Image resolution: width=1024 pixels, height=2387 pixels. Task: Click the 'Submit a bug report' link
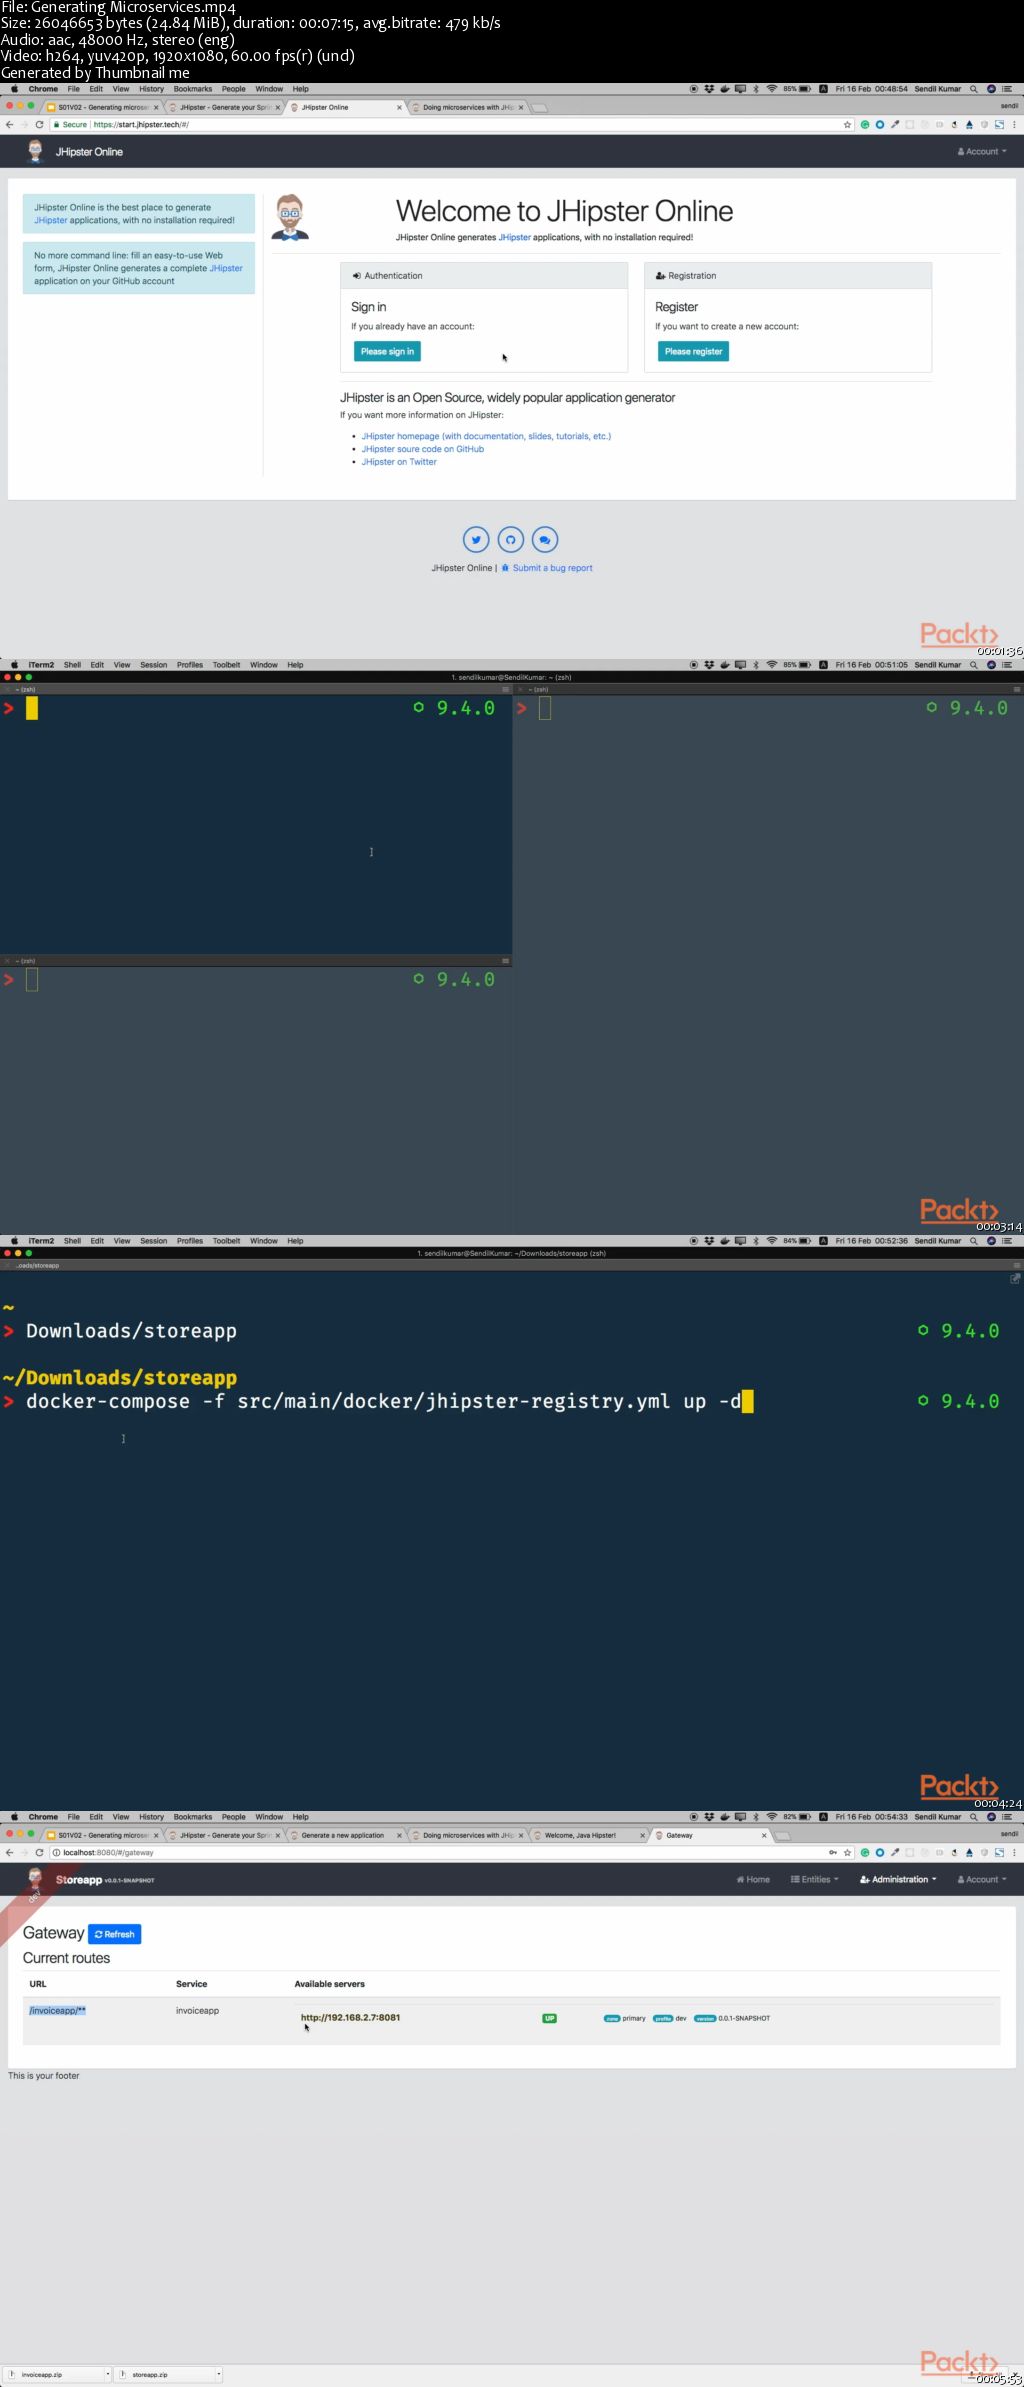pyautogui.click(x=547, y=568)
